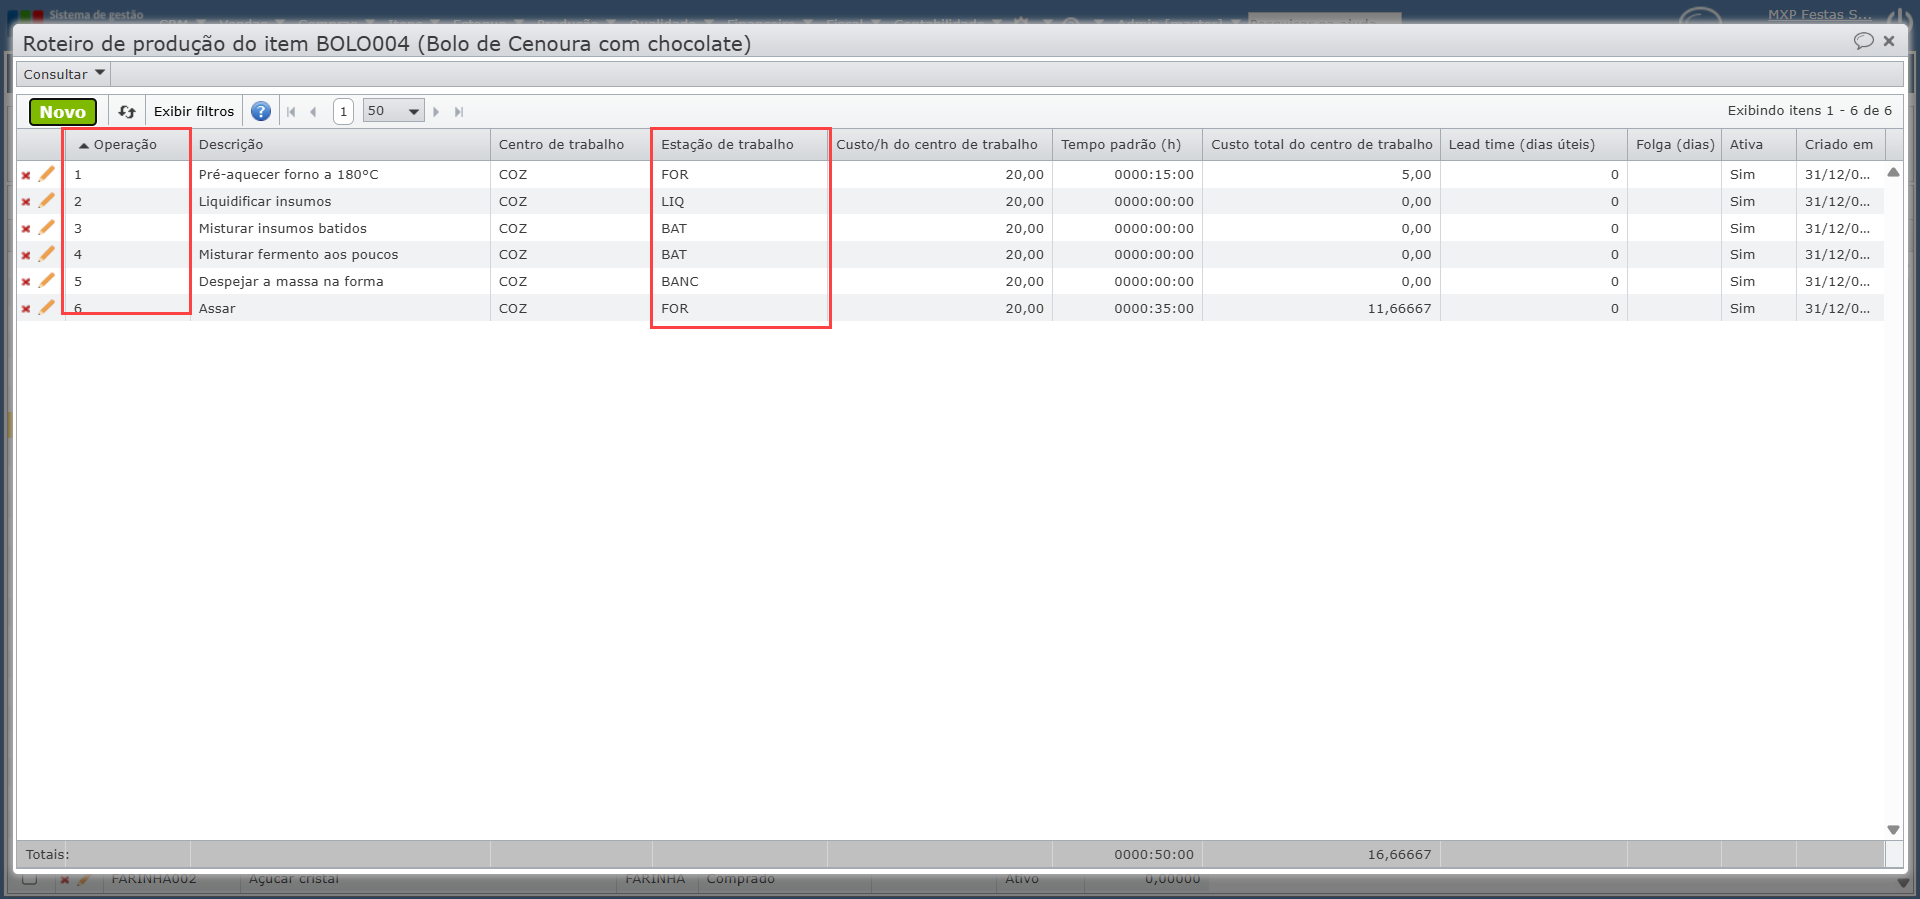Open the comments speech bubble icon
The width and height of the screenshot is (1920, 899).
[1863, 41]
